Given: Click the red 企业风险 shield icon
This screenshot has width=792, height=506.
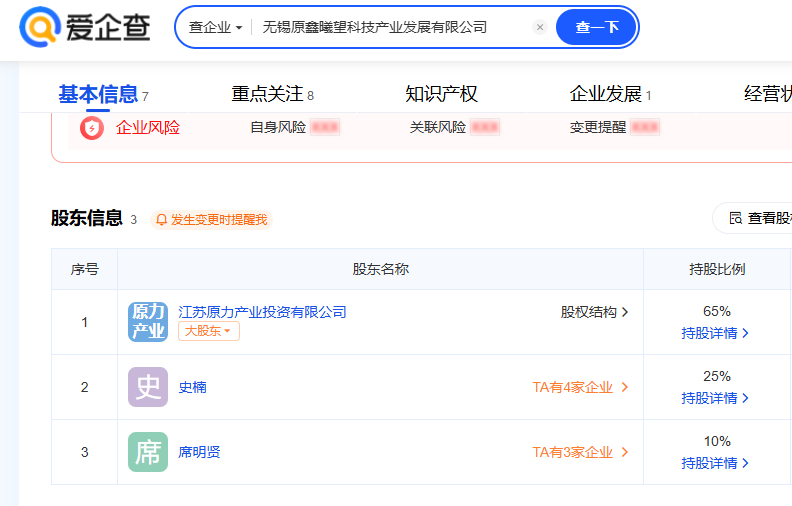Looking at the screenshot, I should [92, 128].
